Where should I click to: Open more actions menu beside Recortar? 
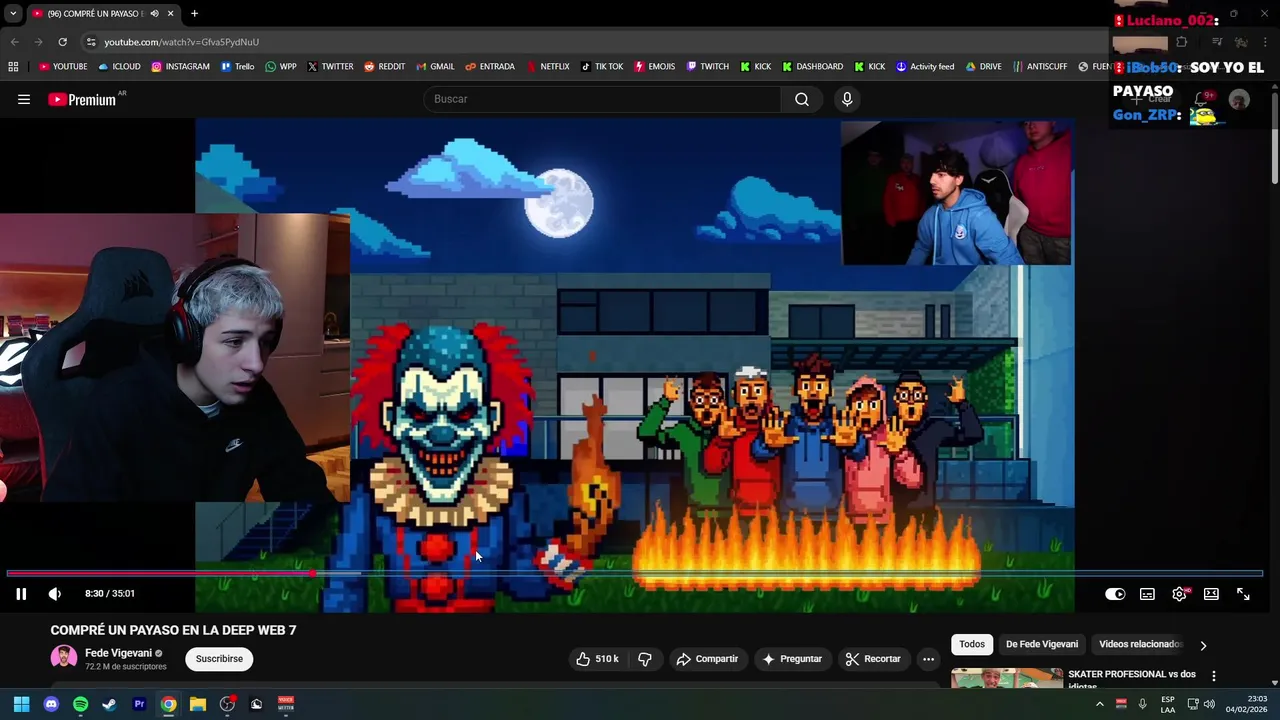click(928, 659)
